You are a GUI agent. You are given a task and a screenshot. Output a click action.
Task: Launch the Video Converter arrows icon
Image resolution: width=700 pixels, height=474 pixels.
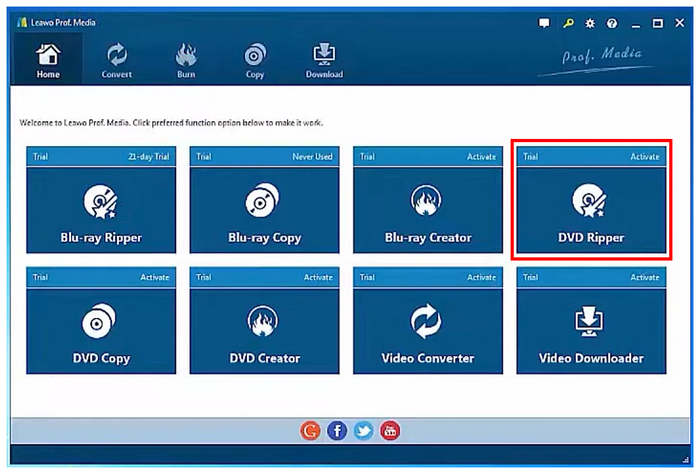coord(426,321)
